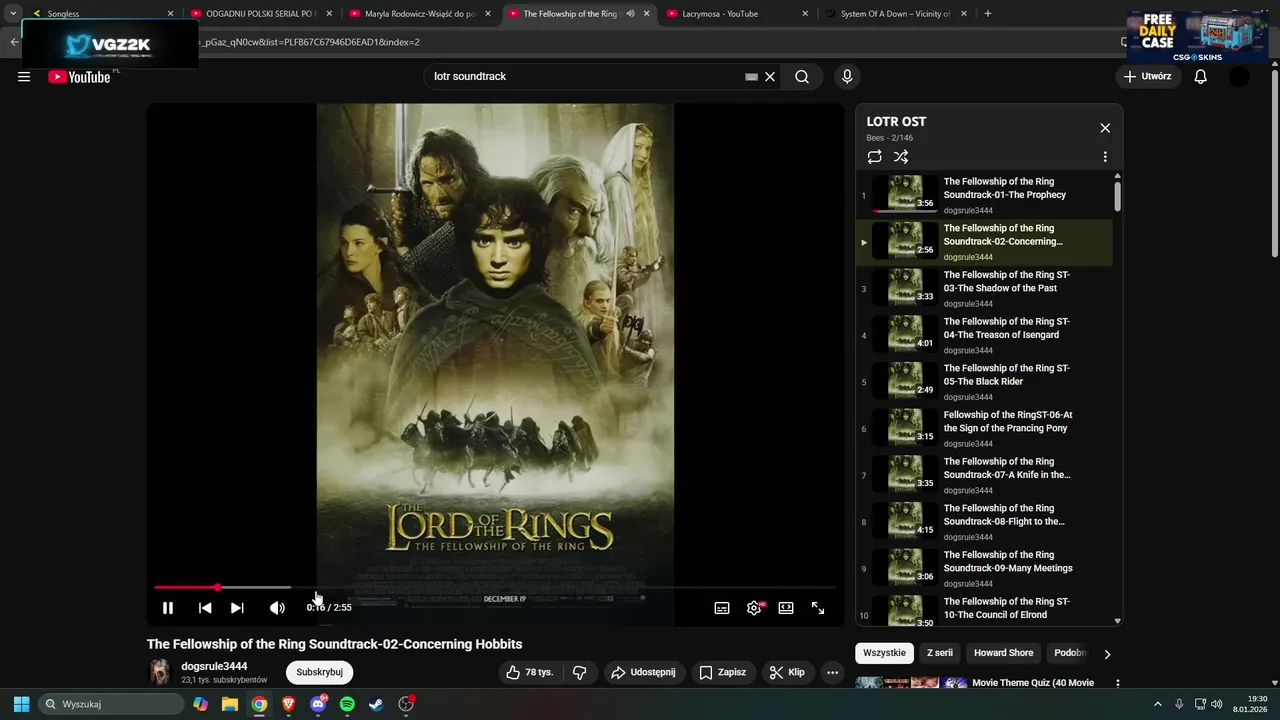Screen dimensions: 1280x720
Task: Open LOTR OST playlist options menu
Action: (x=1105, y=157)
